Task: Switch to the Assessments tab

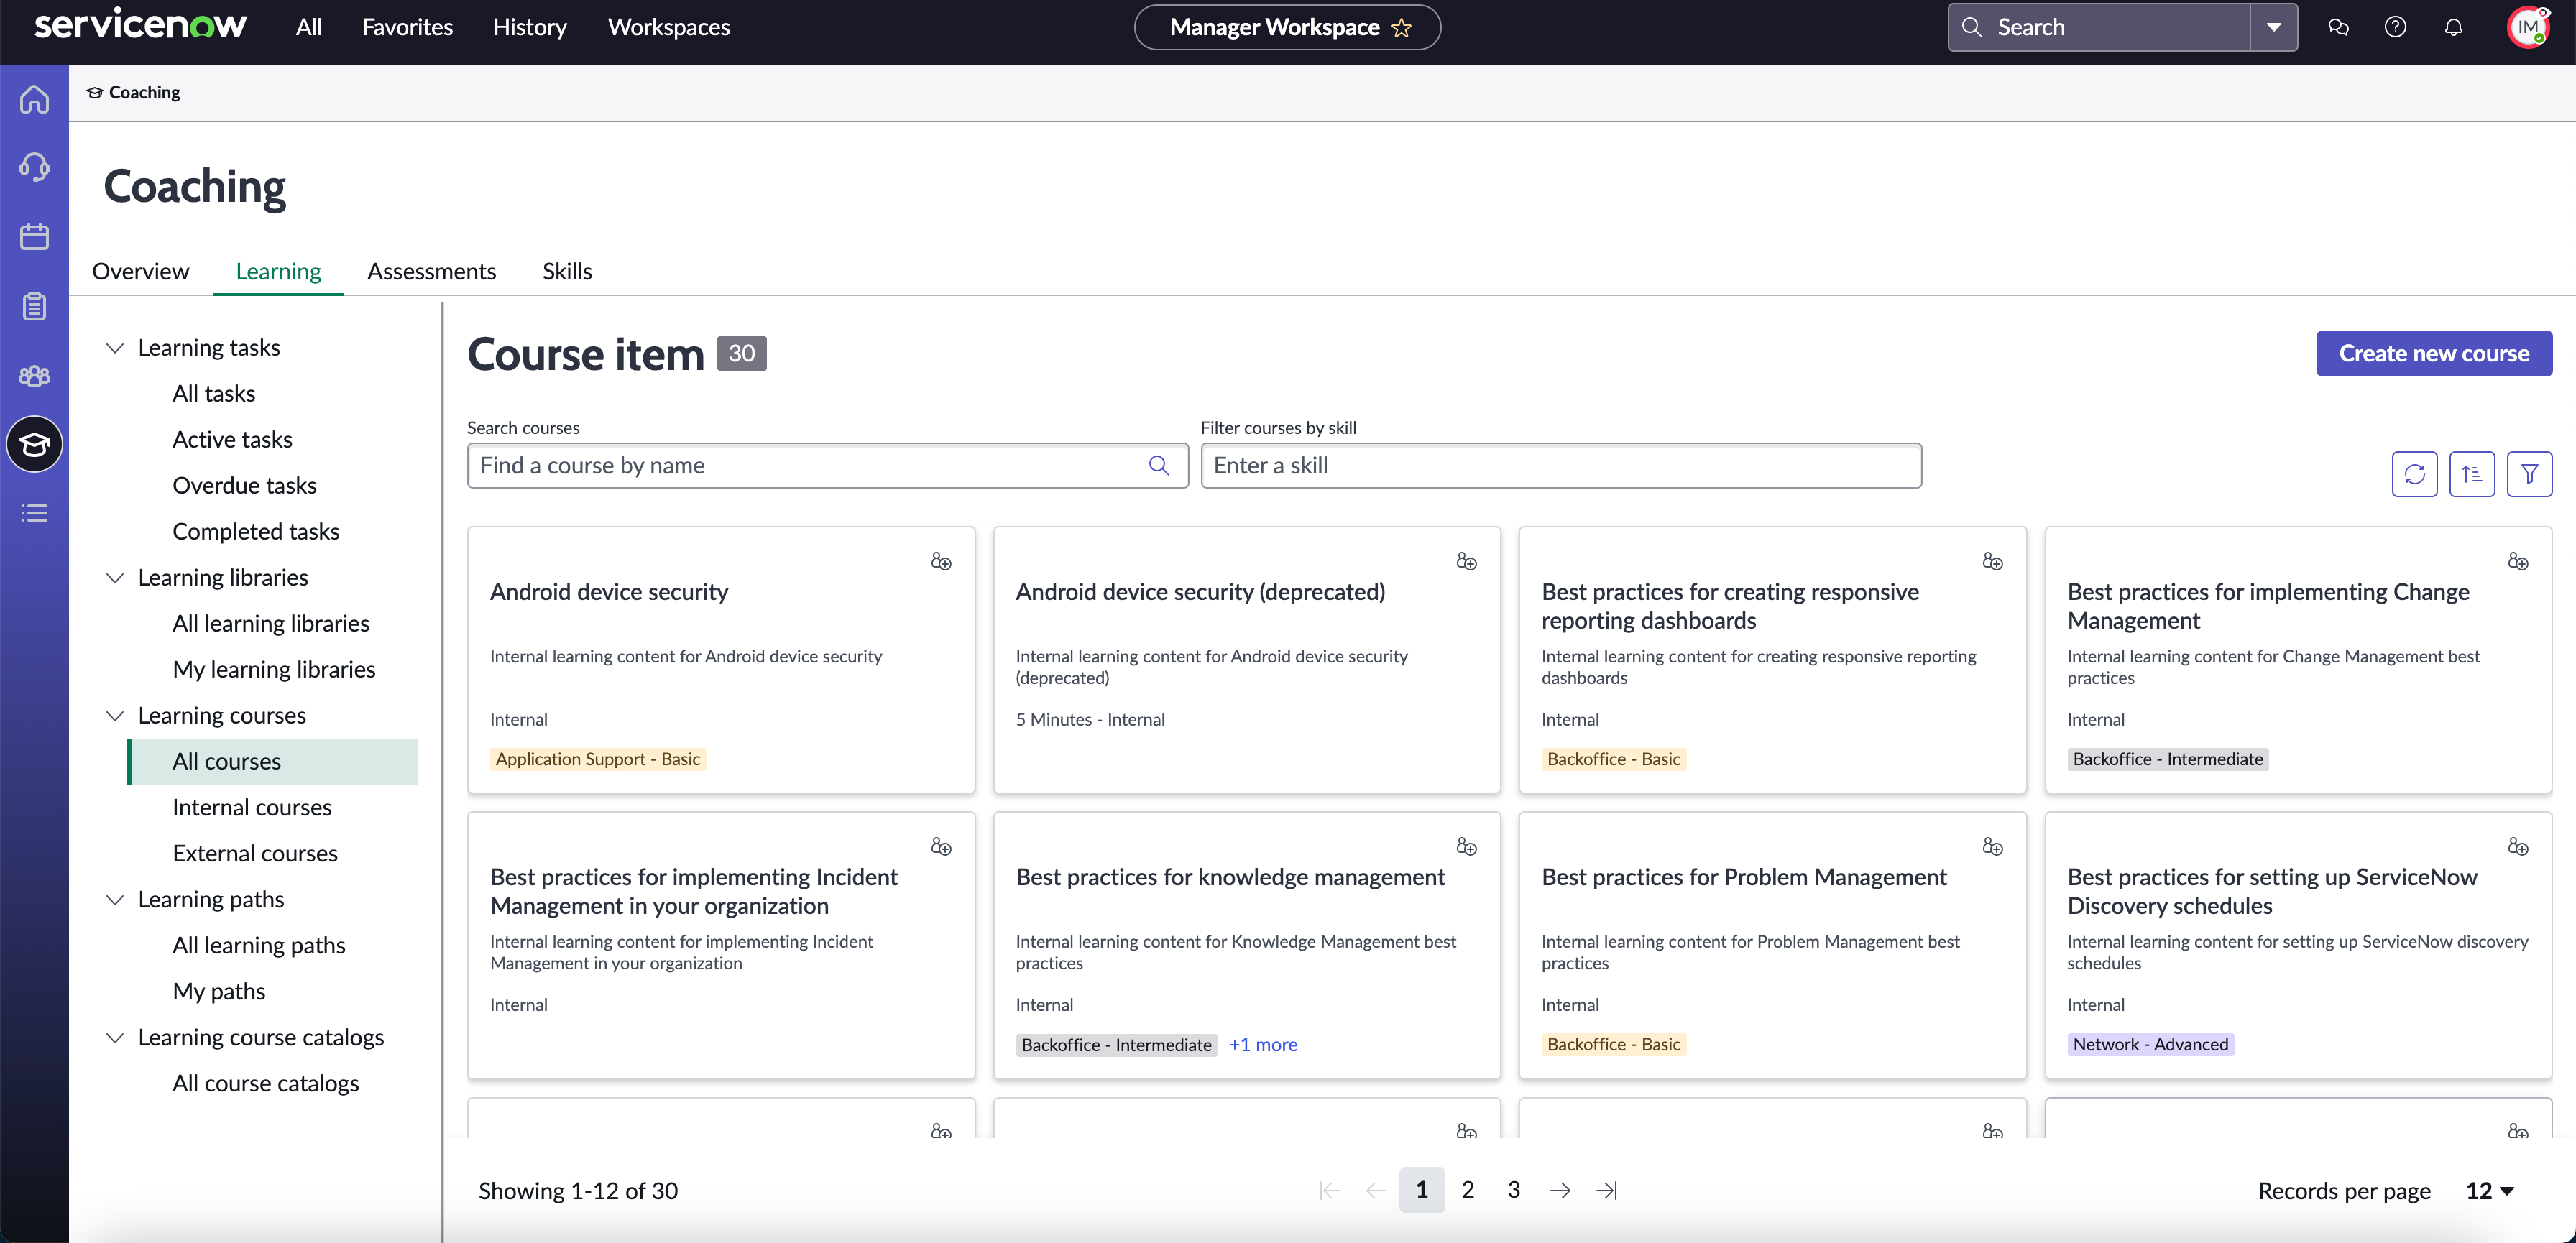Action: click(431, 271)
